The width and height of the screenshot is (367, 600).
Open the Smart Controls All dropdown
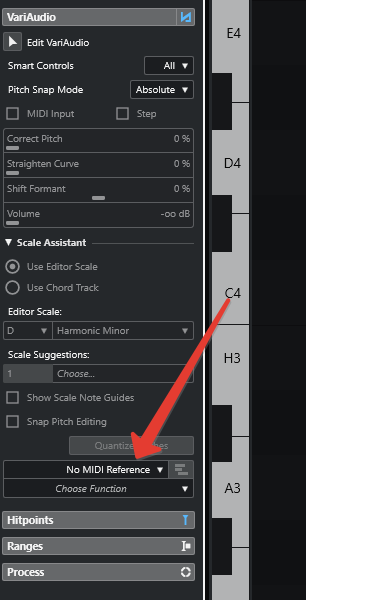point(169,66)
